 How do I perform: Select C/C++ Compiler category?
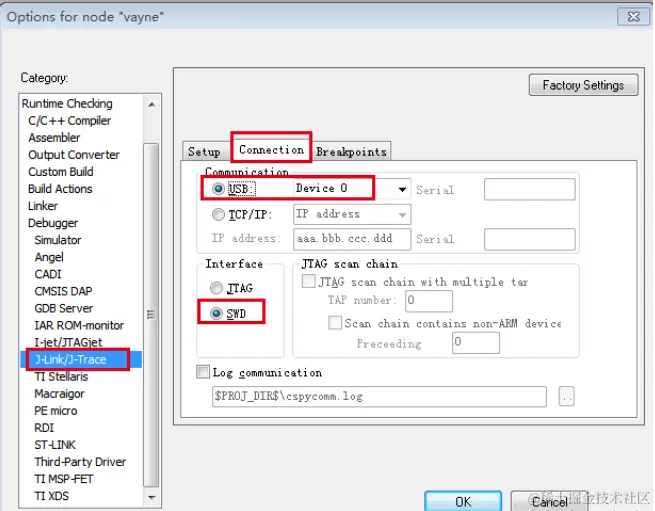pos(69,121)
